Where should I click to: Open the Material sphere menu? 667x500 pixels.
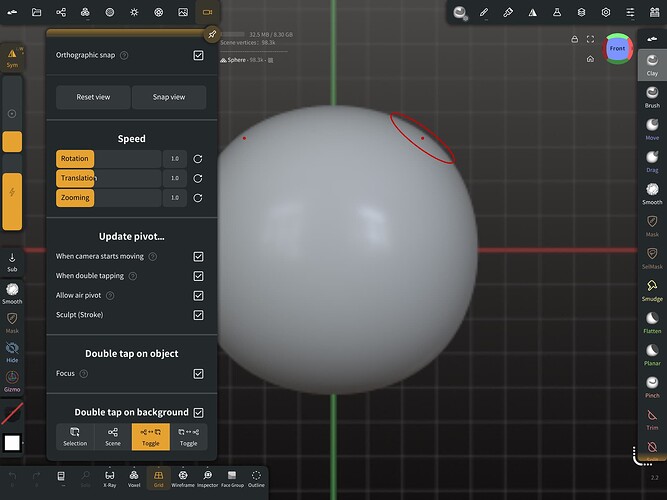pyautogui.click(x=110, y=12)
